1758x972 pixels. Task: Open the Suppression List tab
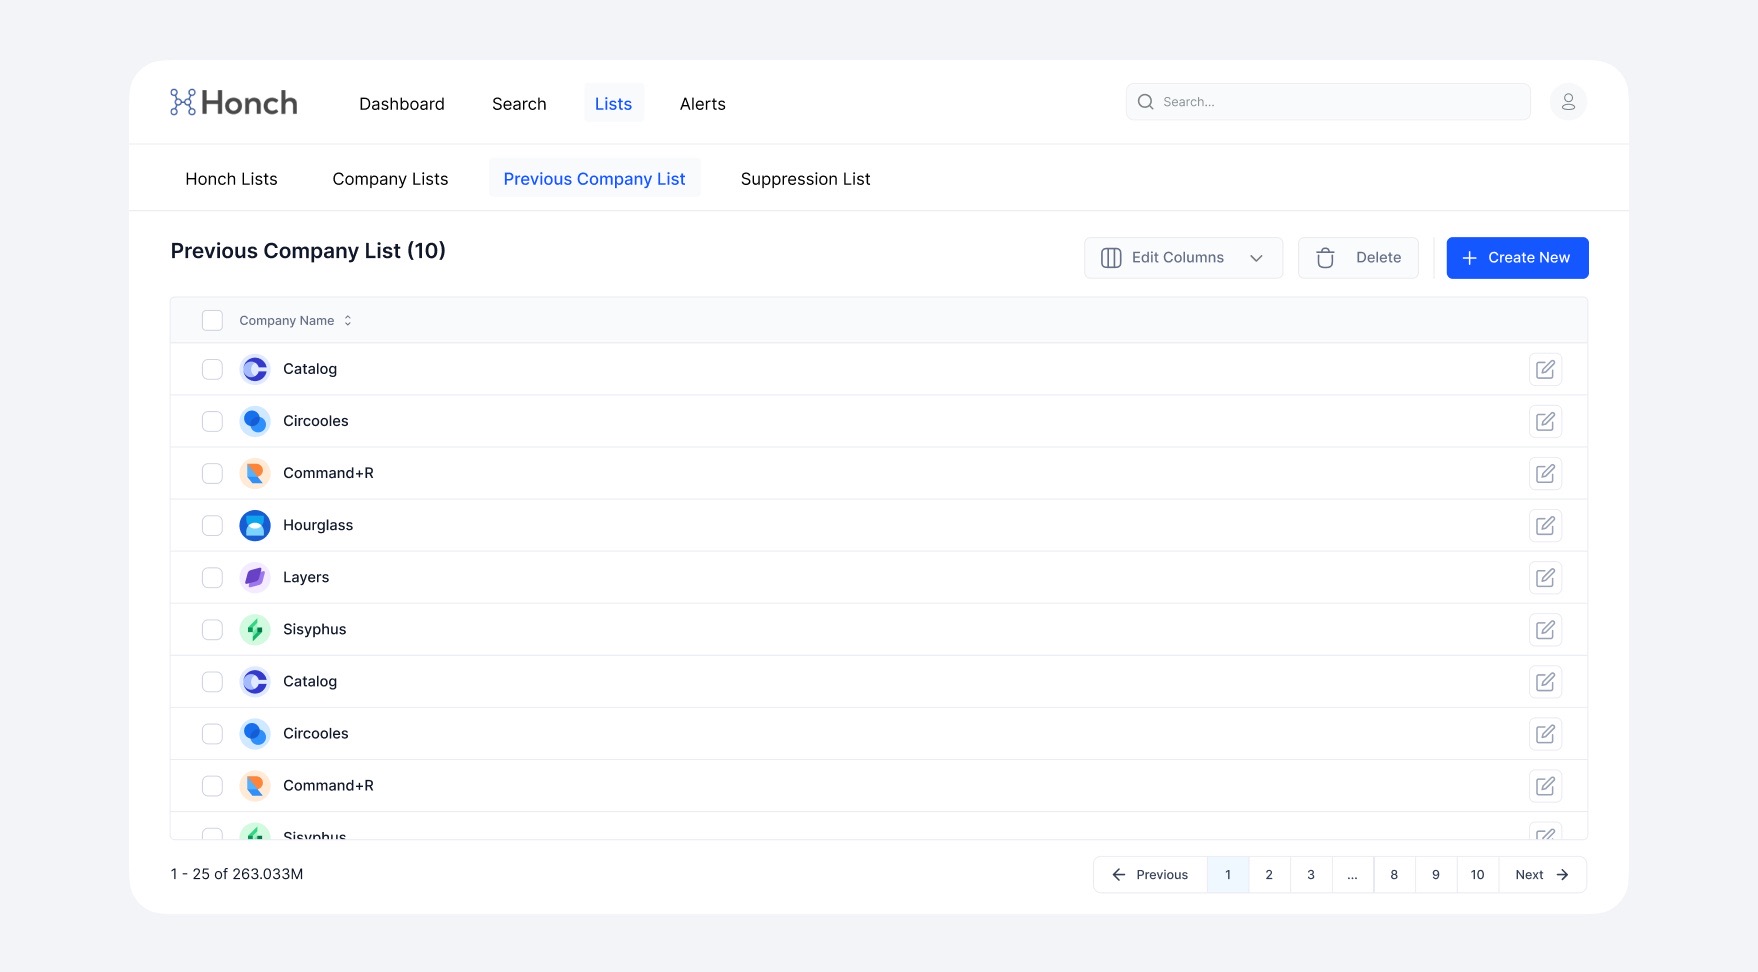[805, 179]
